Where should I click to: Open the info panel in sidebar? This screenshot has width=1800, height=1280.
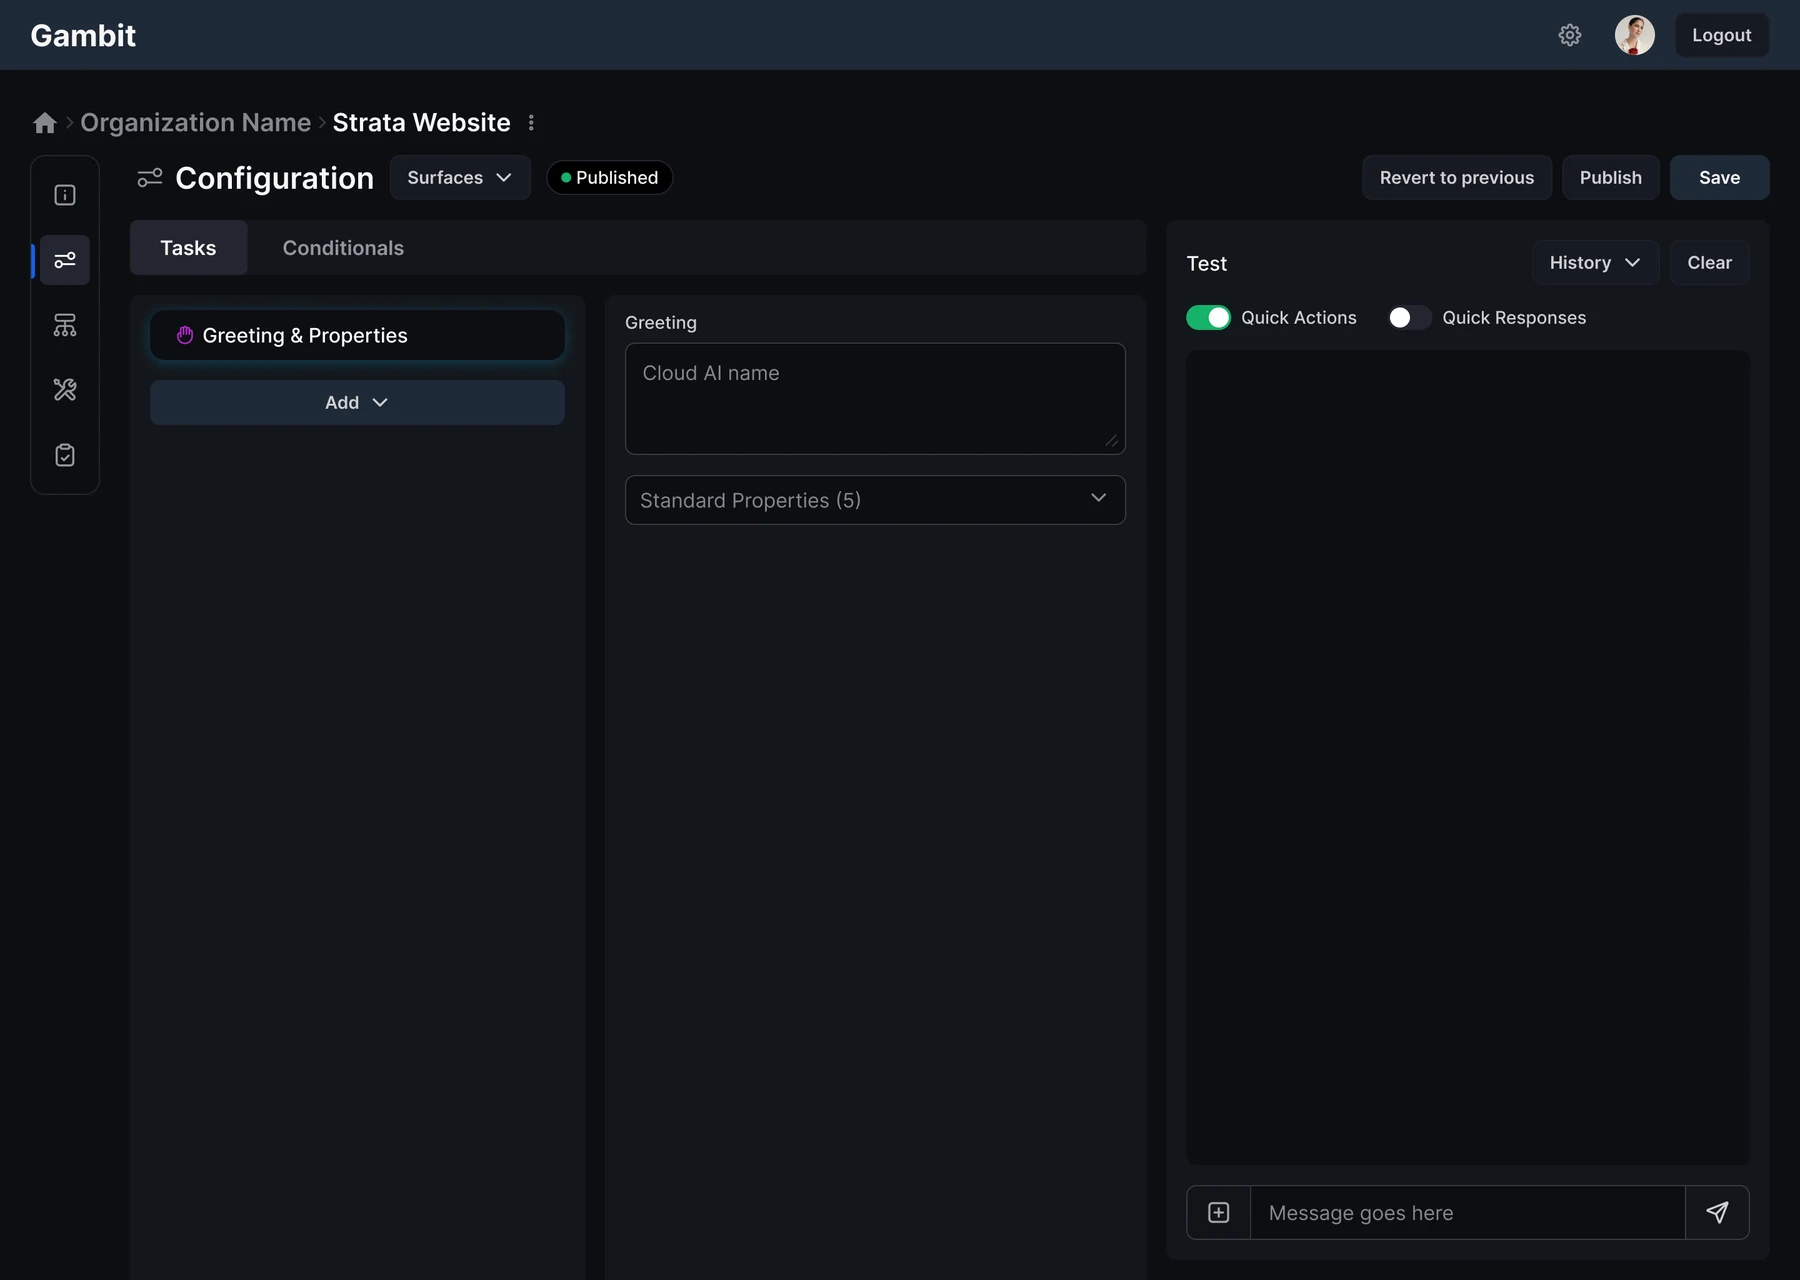(x=65, y=195)
